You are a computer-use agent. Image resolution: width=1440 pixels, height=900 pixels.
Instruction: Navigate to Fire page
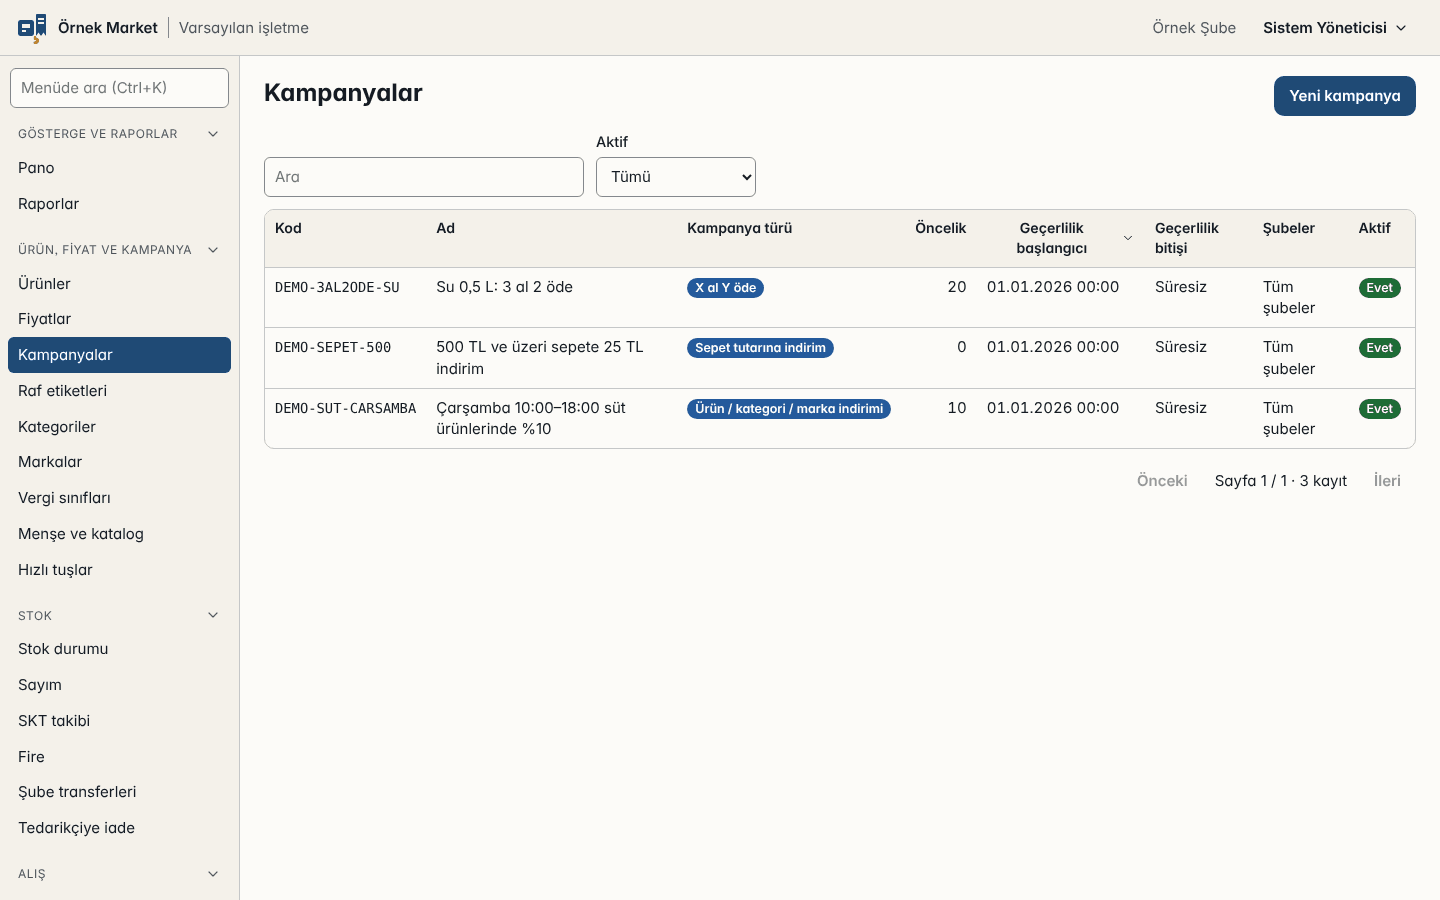[x=119, y=757]
